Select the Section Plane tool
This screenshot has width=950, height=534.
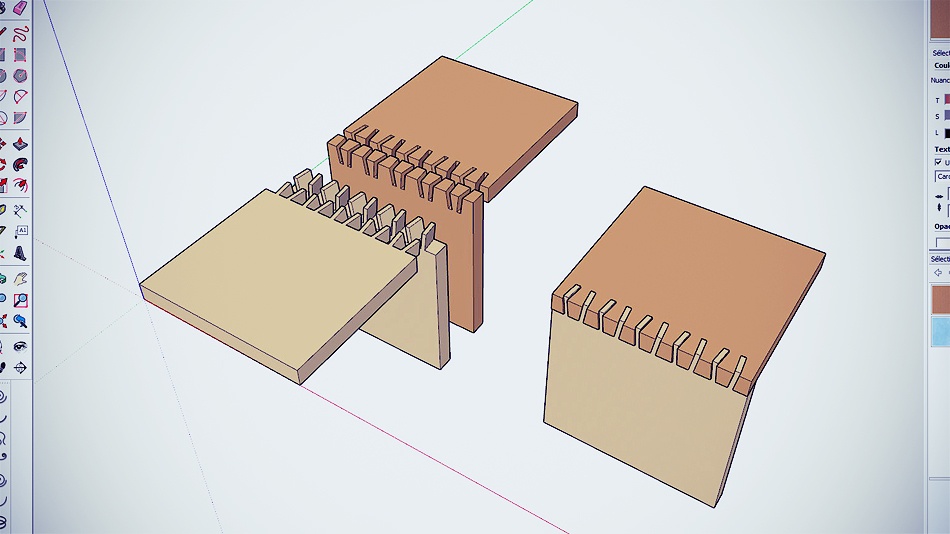[x=21, y=368]
